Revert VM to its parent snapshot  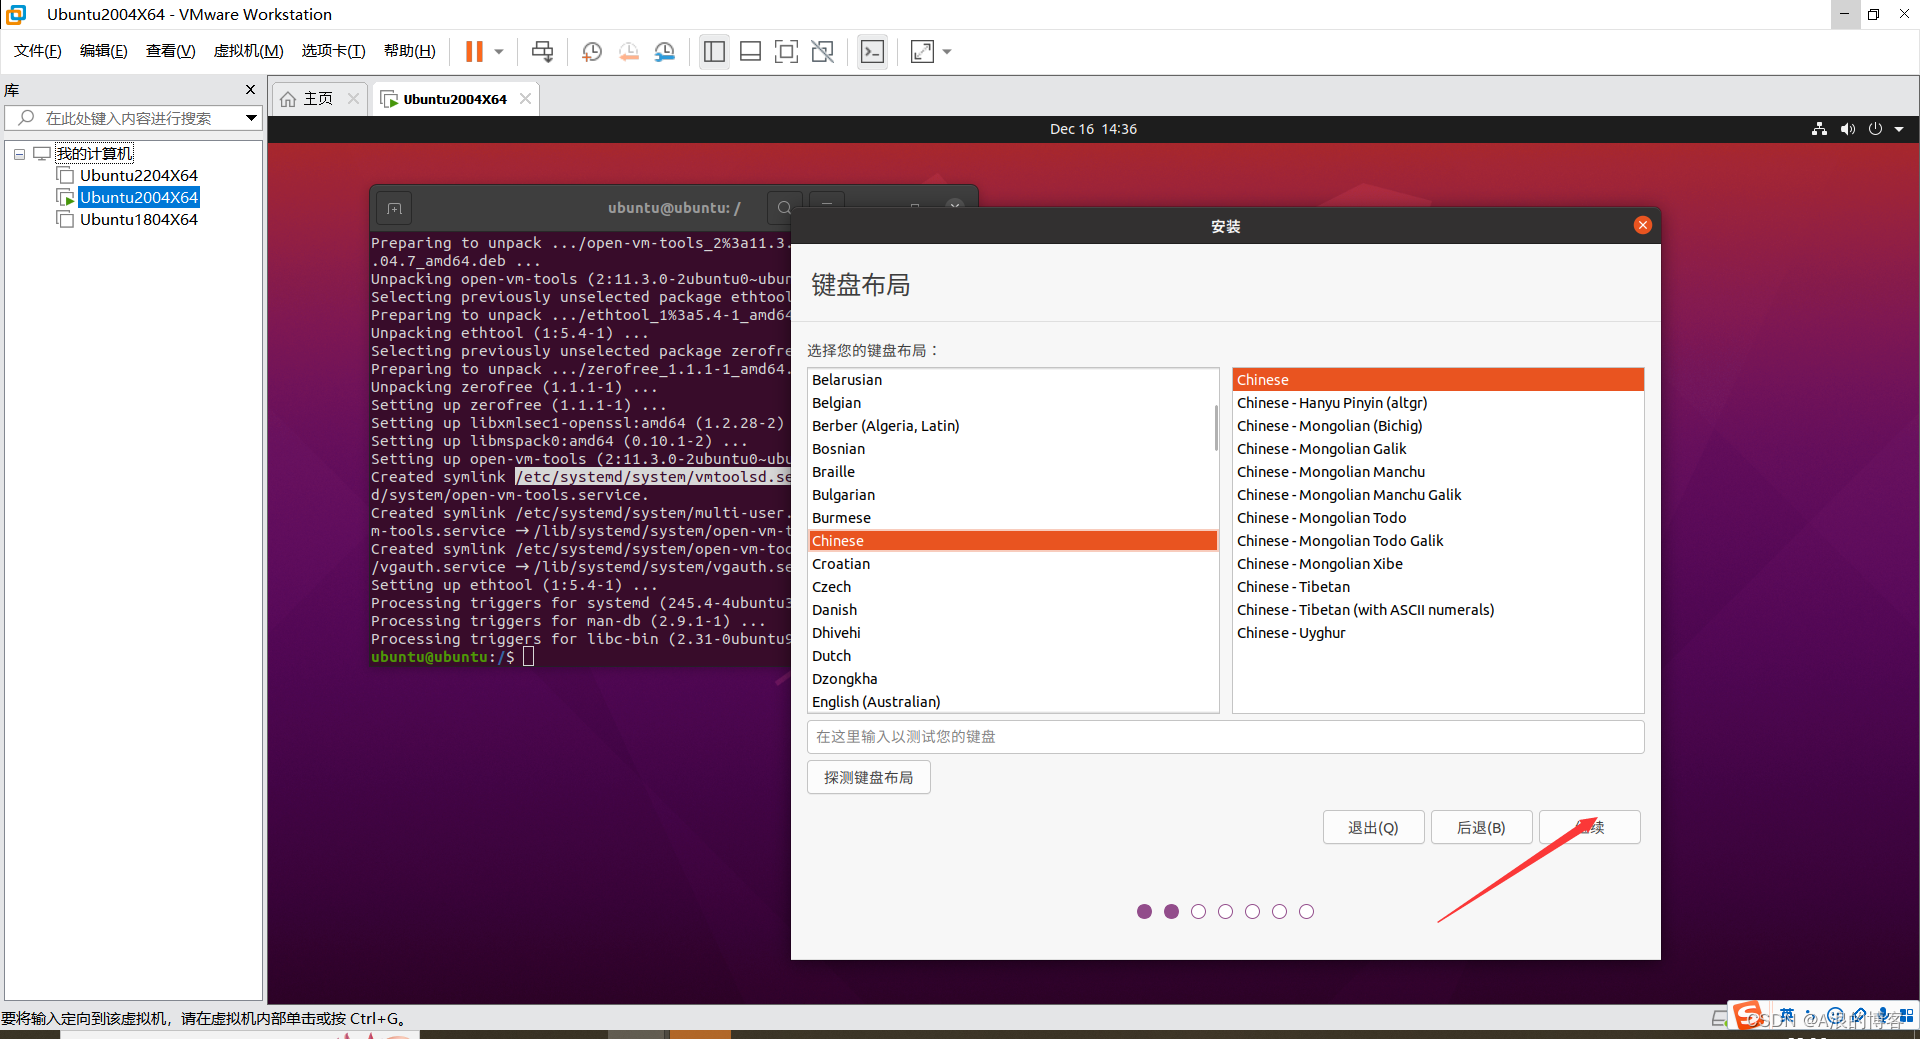coord(629,51)
